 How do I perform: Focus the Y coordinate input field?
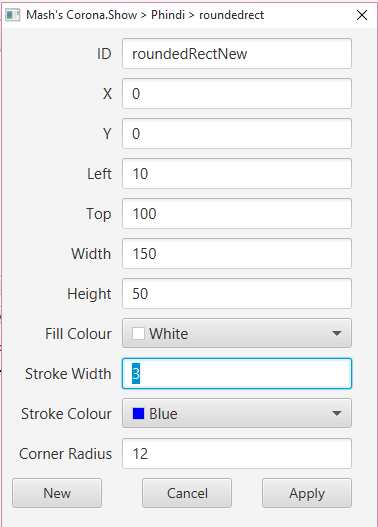coord(237,133)
